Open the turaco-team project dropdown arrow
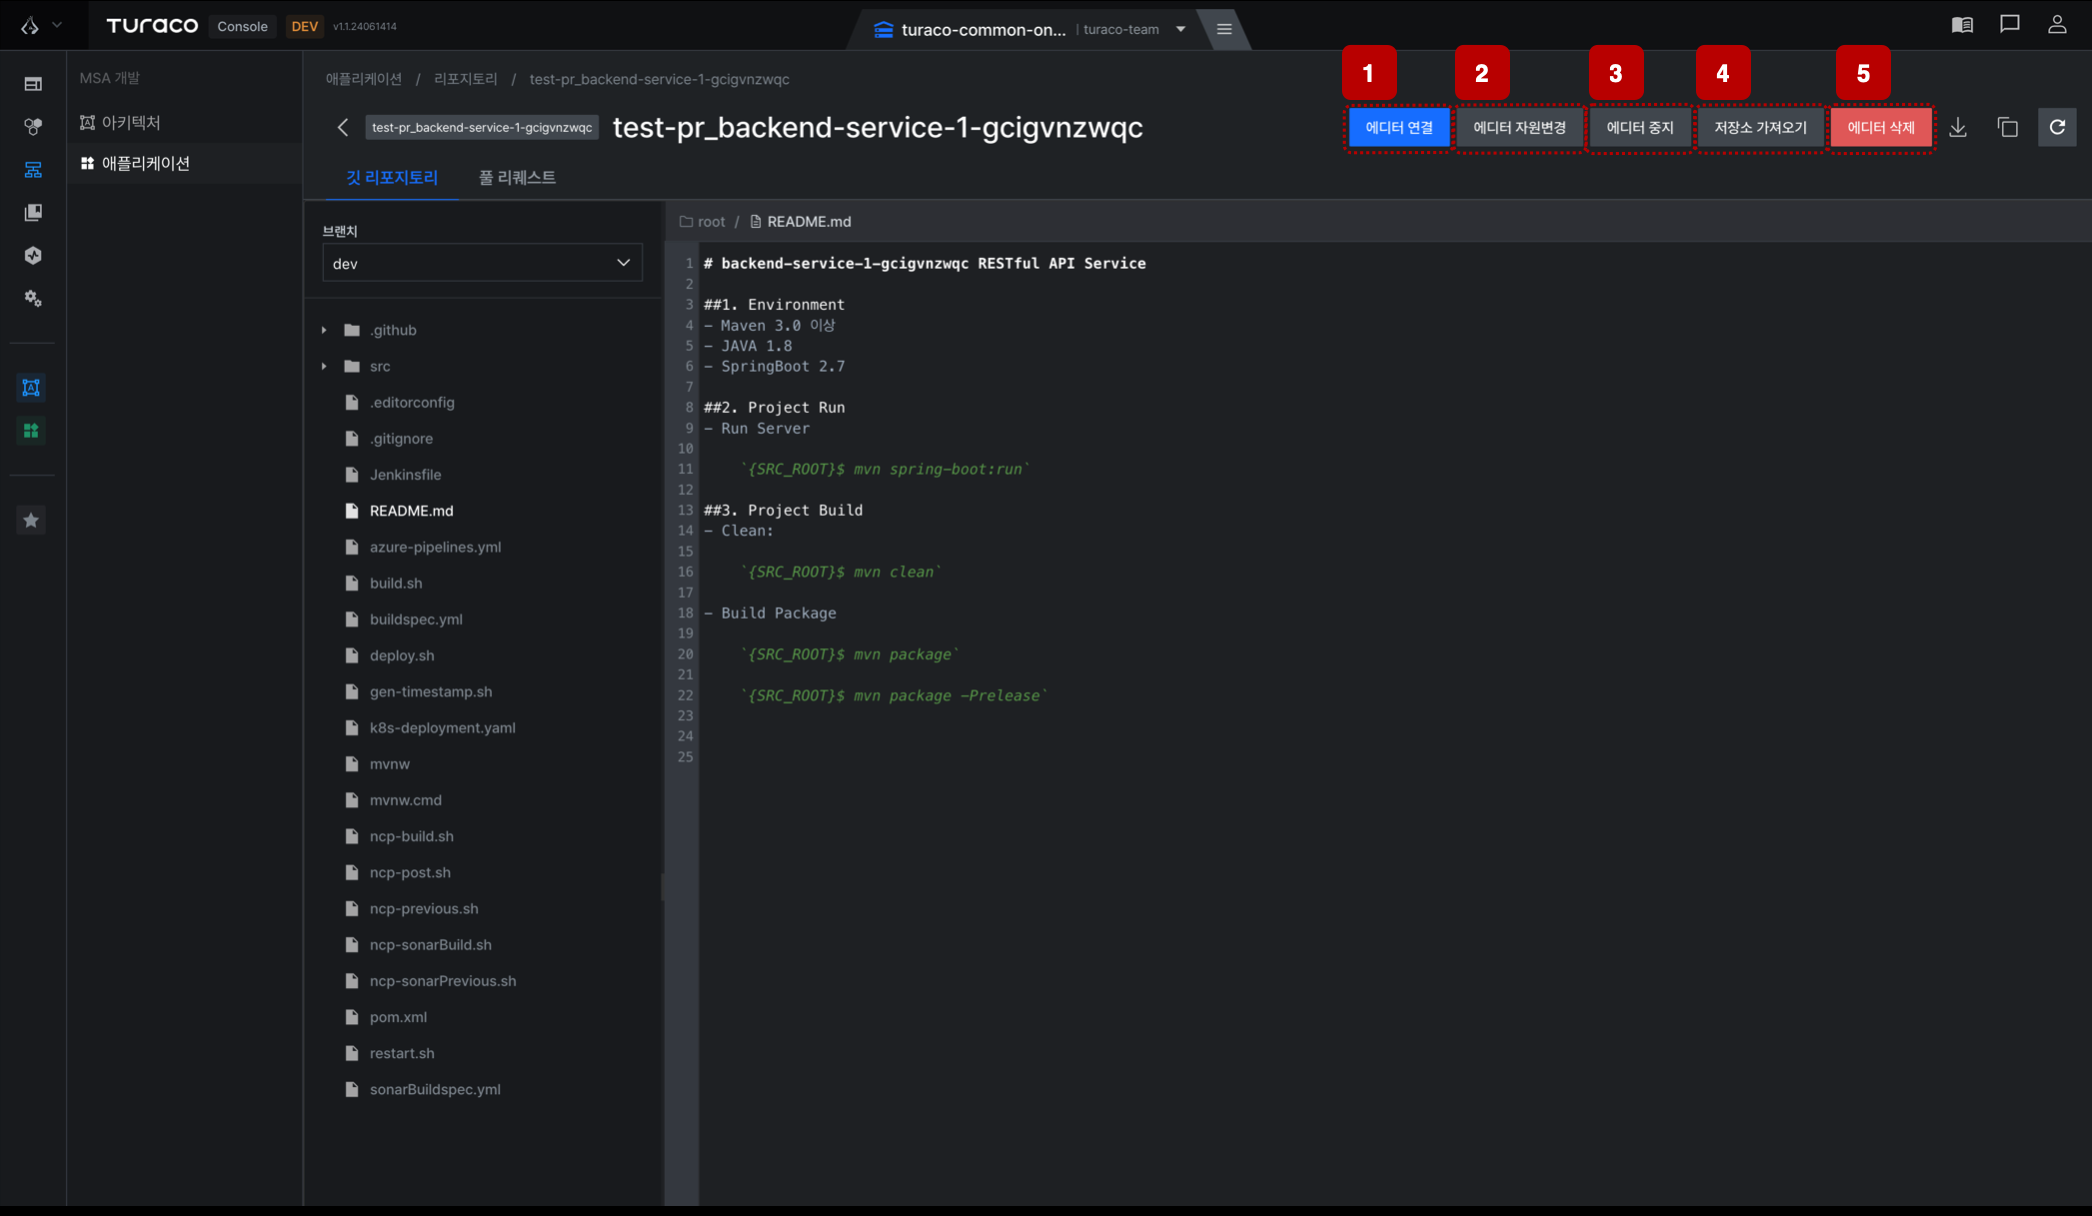Viewport: 2092px width, 1216px height. [1181, 29]
